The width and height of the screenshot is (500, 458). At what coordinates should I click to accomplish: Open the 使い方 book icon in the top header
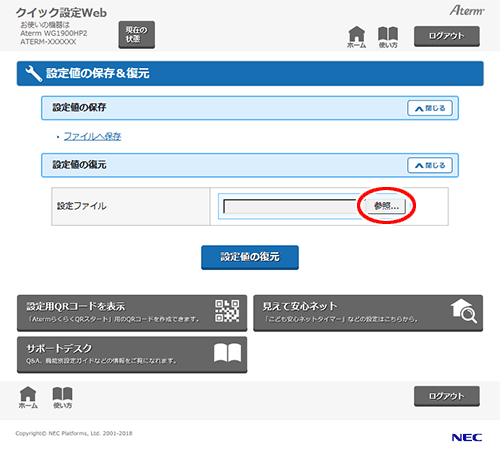(388, 37)
